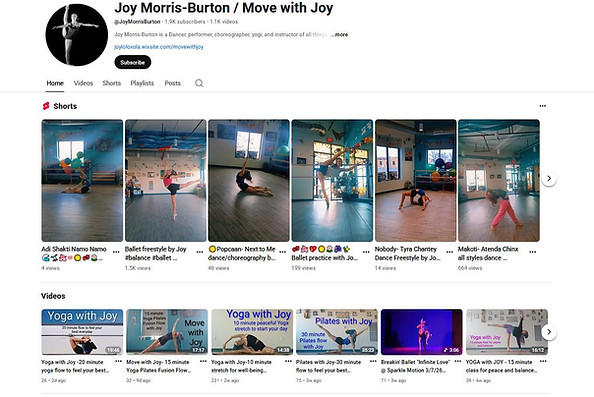Screen dimensions: 594x397
Task: Play the 15 minute Yoga Pilates Fusion thumbnail
Action: 167,332
